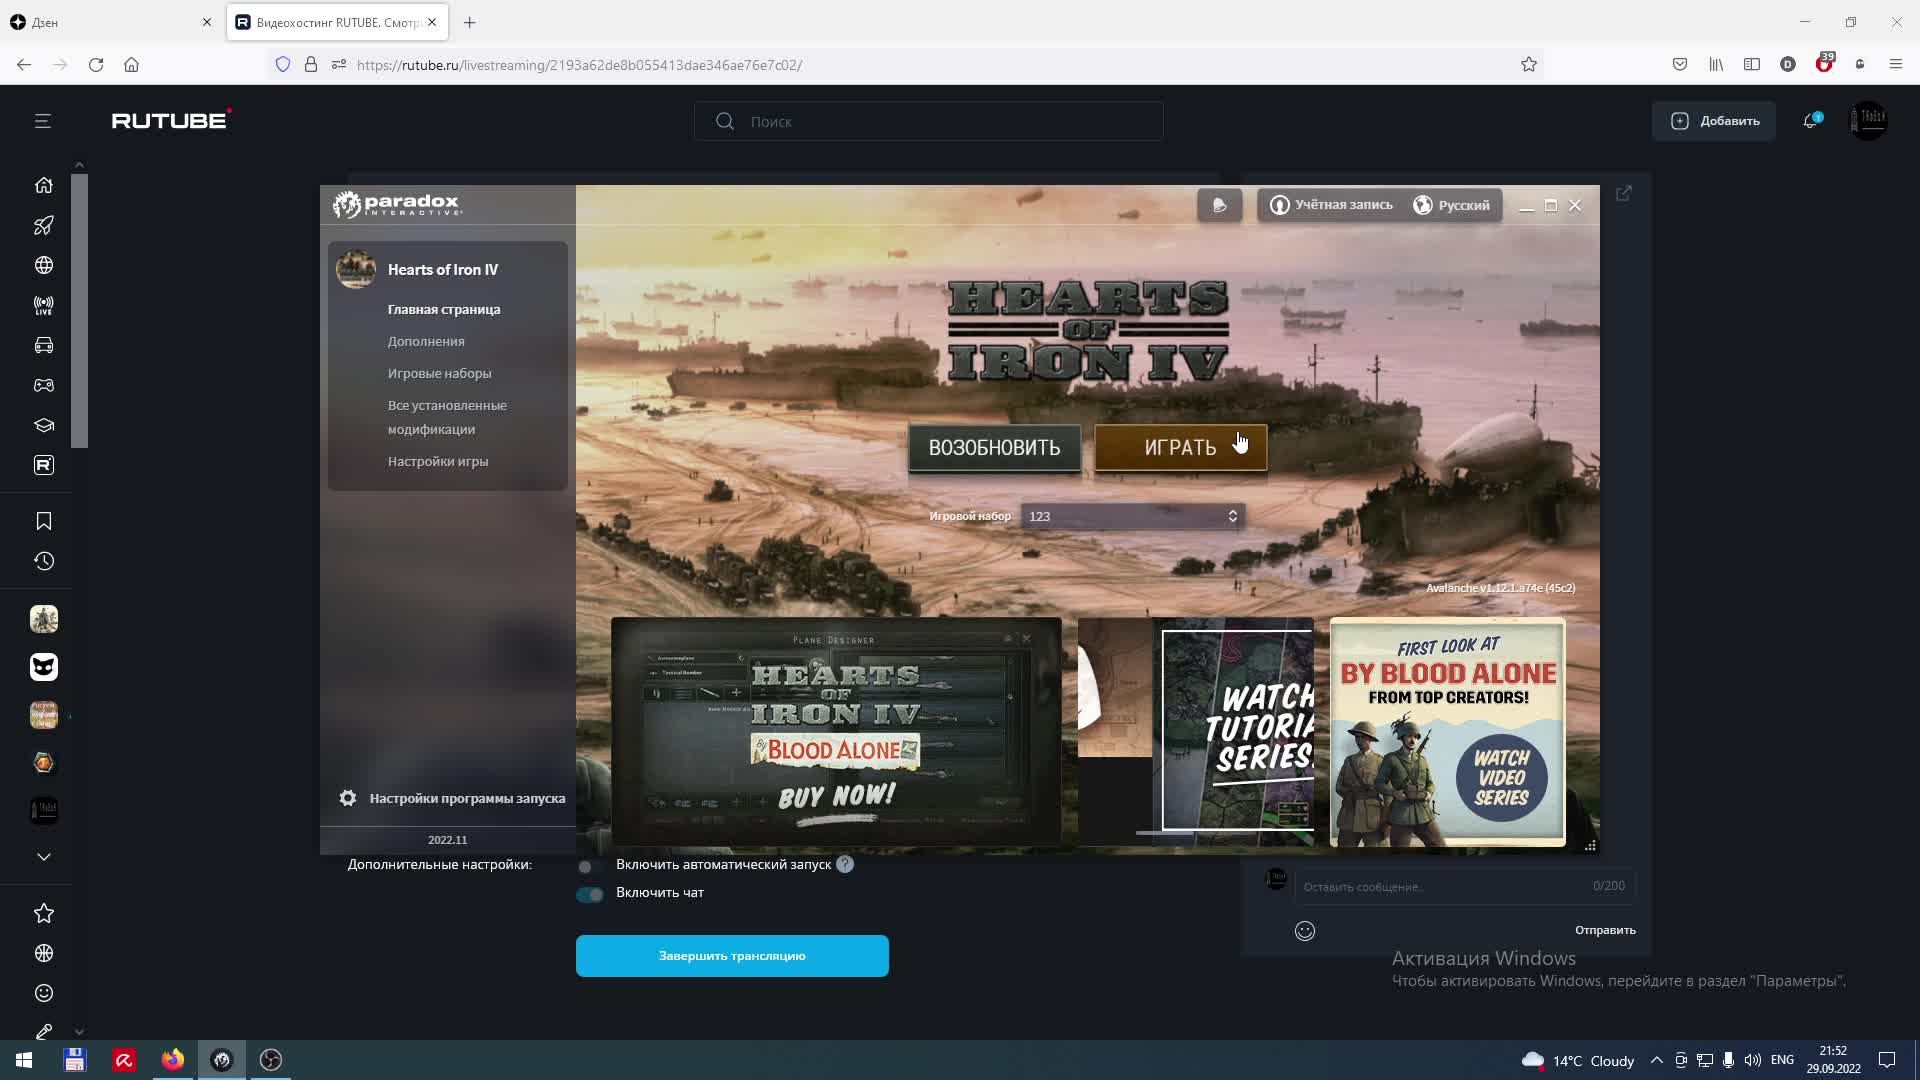This screenshot has height=1080, width=1920.
Task: Open OBS Studio from the taskbar
Action: pyautogui.click(x=271, y=1060)
